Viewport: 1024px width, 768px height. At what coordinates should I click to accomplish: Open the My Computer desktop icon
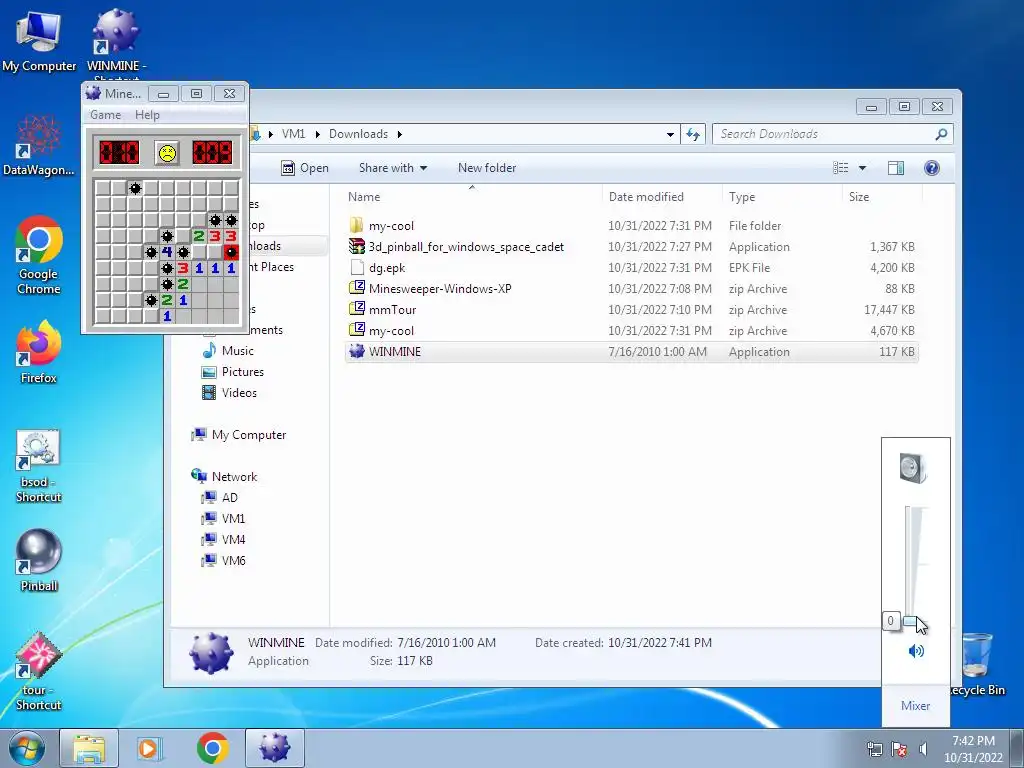tap(39, 40)
